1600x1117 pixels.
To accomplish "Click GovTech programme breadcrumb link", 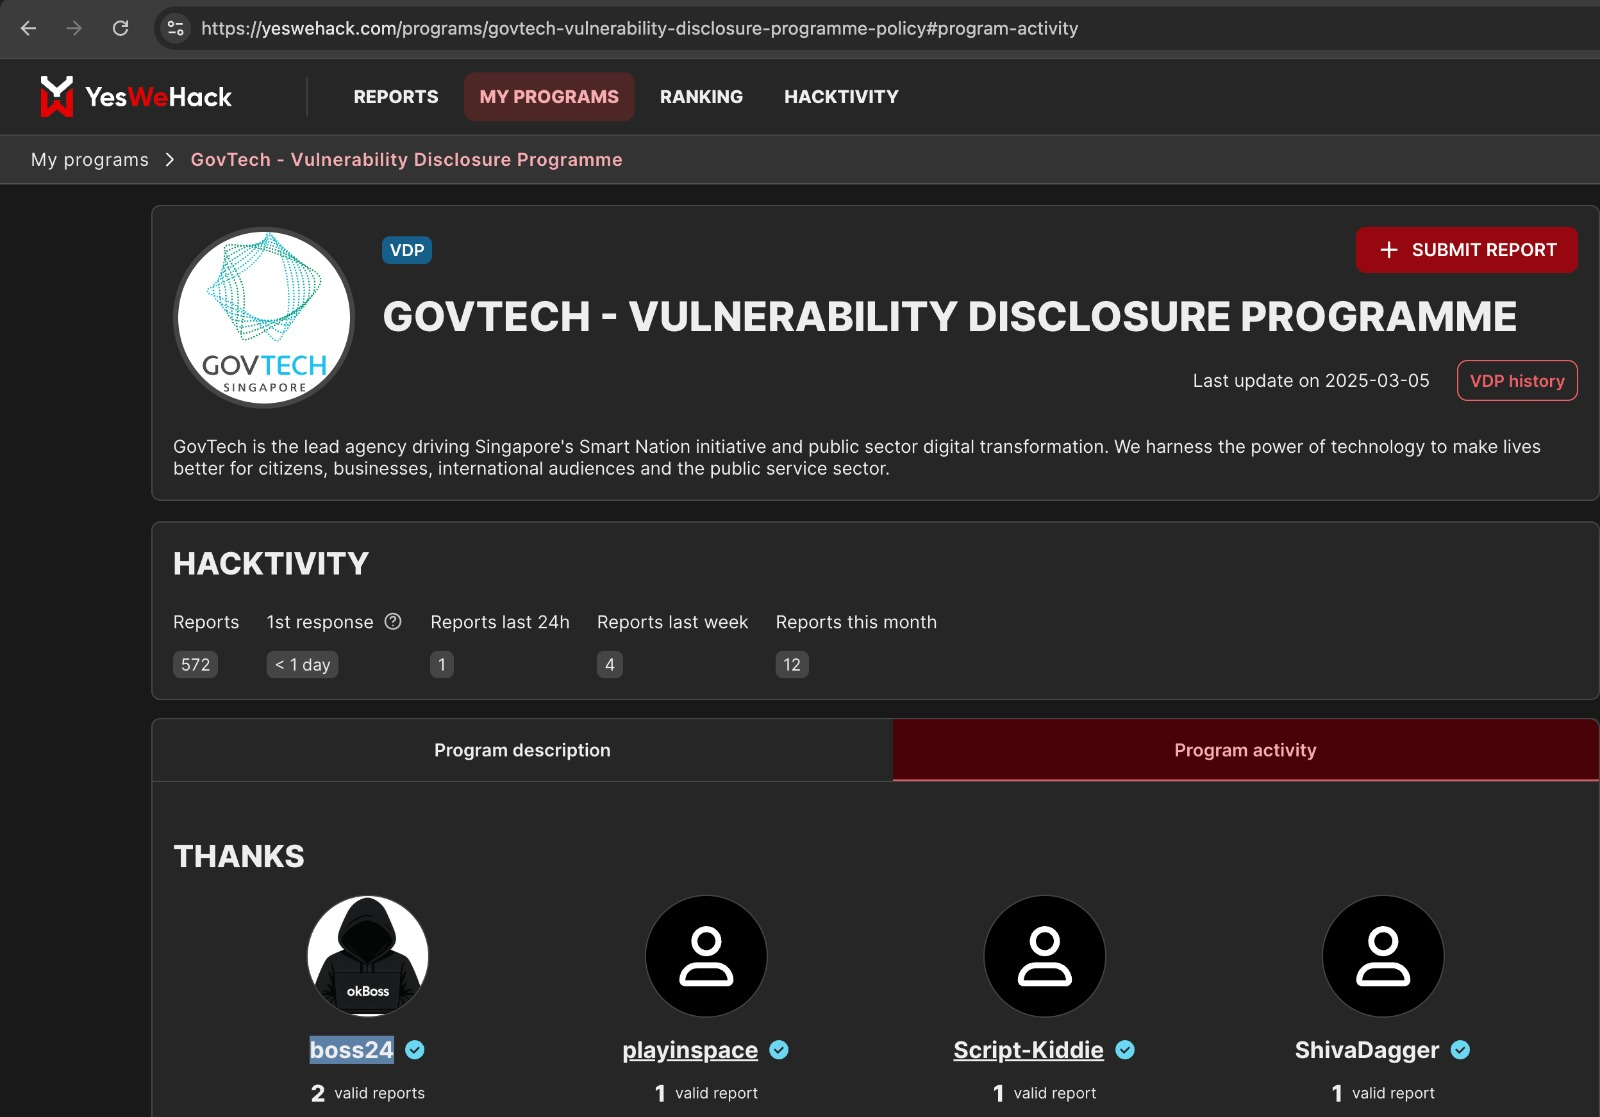I will [406, 160].
